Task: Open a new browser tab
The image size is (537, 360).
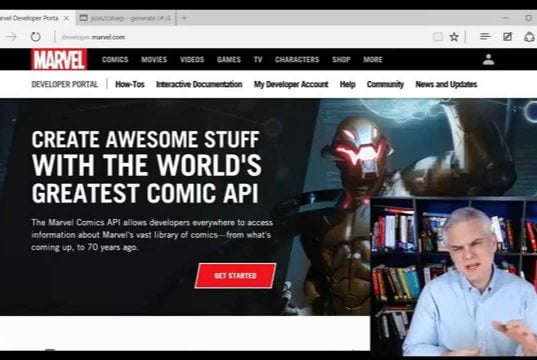Action: point(184,18)
